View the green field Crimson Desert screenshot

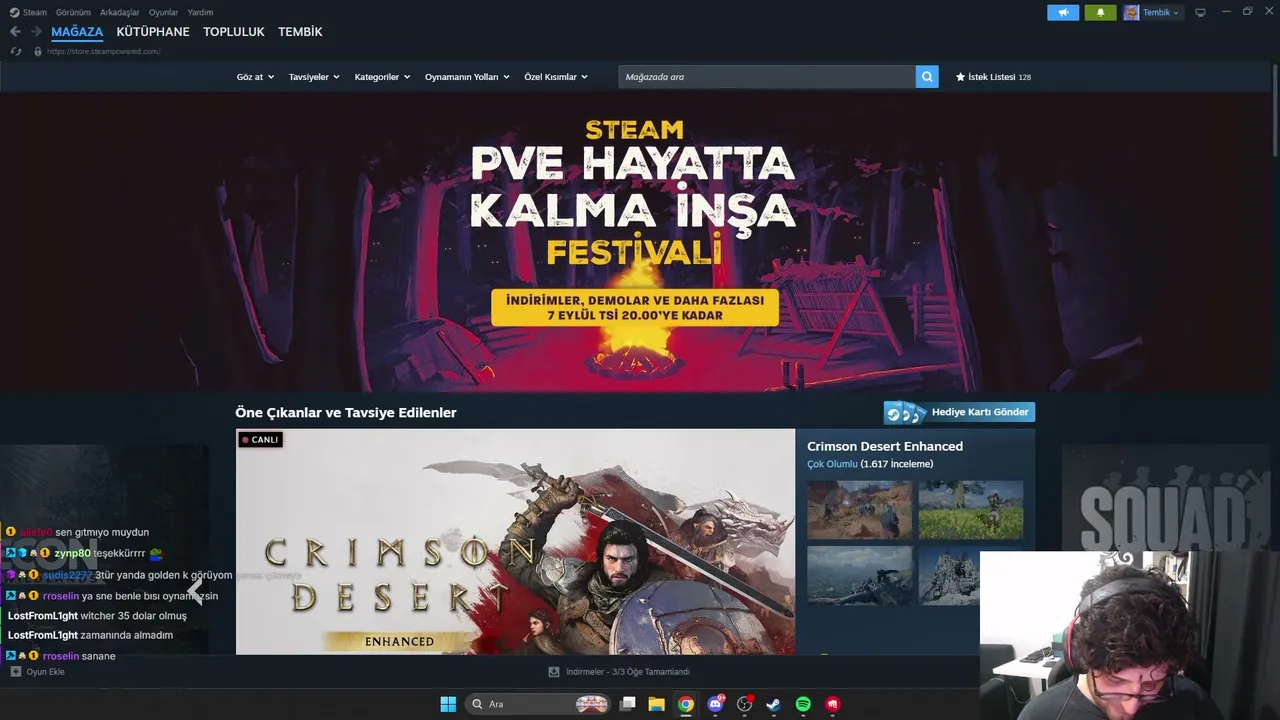(971, 510)
